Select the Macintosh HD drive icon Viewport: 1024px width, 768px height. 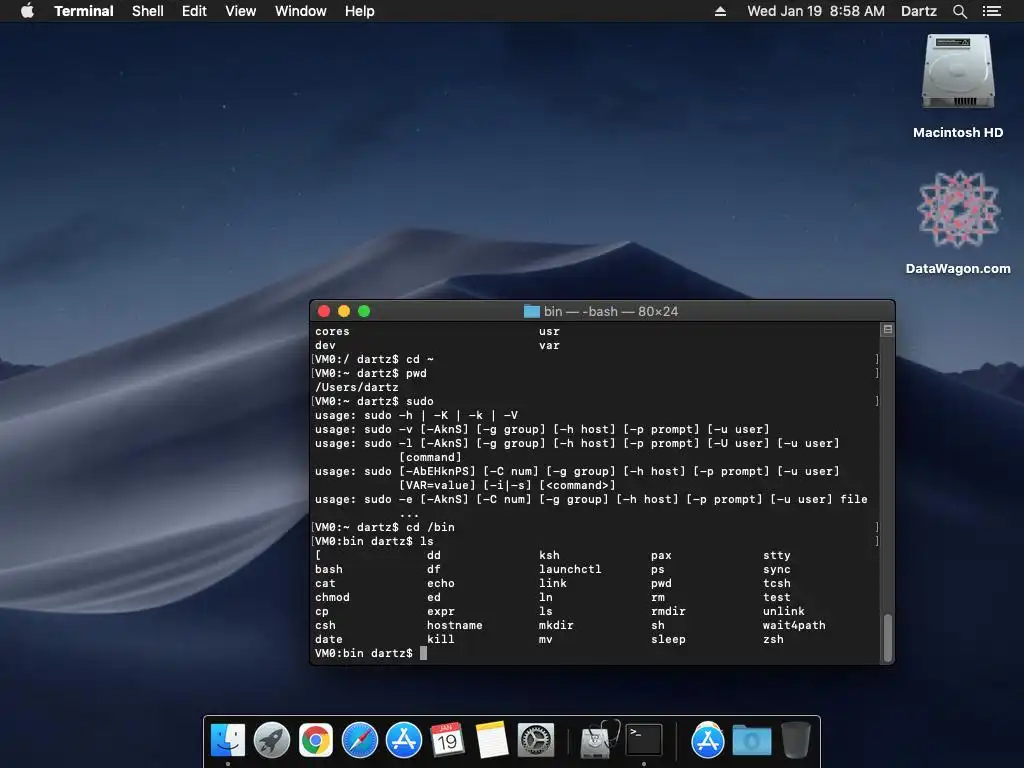(958, 72)
